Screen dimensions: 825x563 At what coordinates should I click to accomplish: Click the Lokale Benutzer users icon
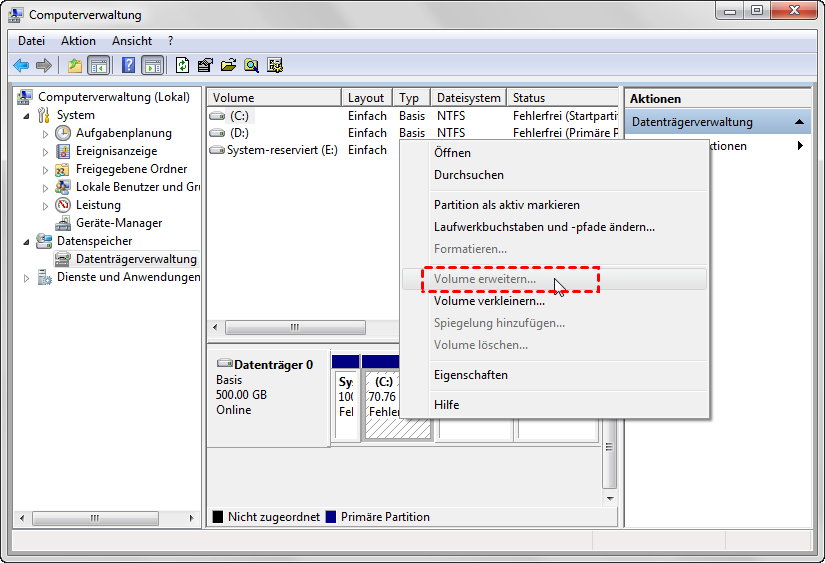tap(63, 187)
